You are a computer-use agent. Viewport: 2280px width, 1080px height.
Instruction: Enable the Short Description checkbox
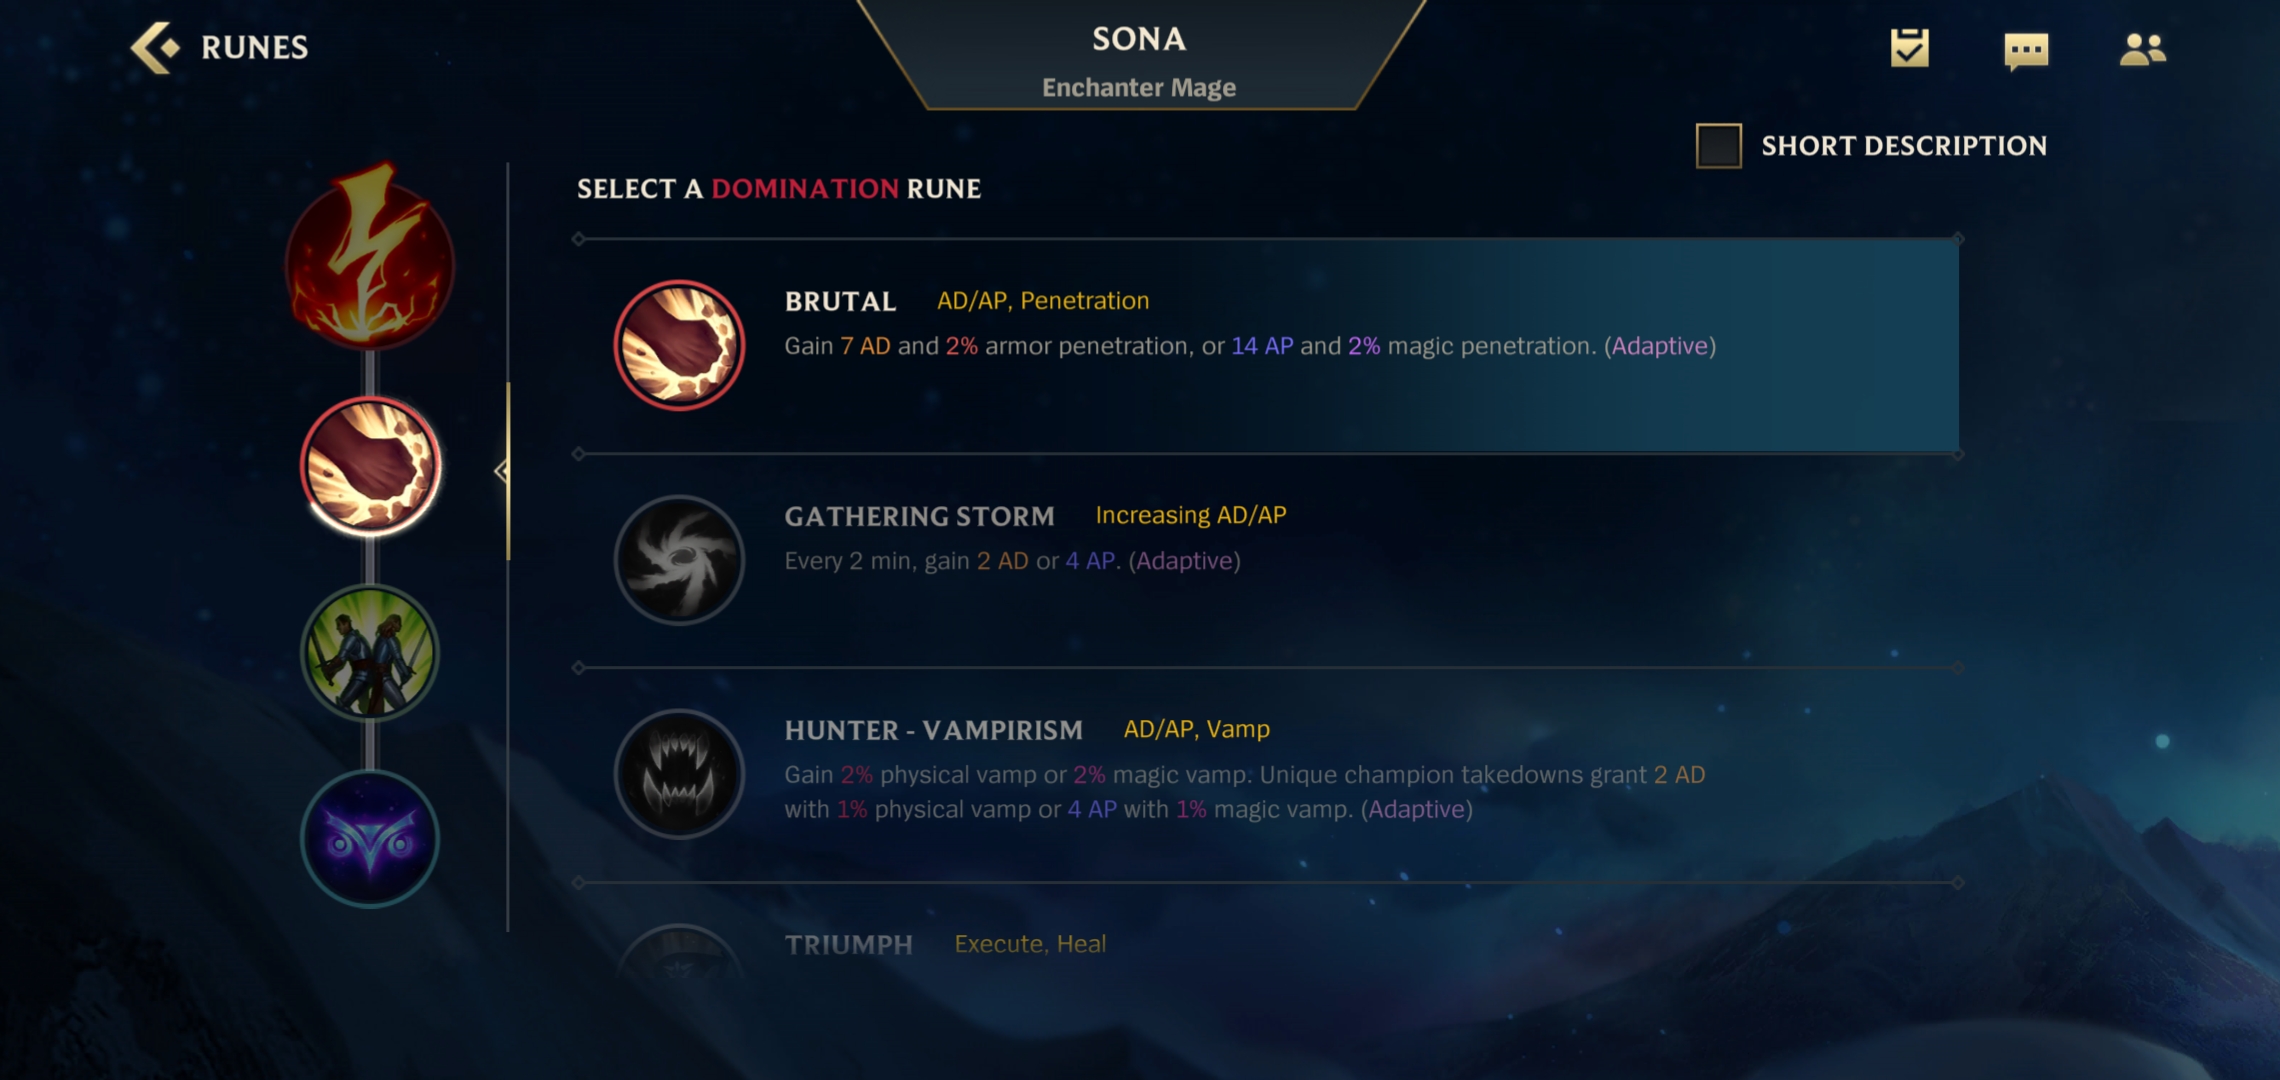pyautogui.click(x=1718, y=146)
